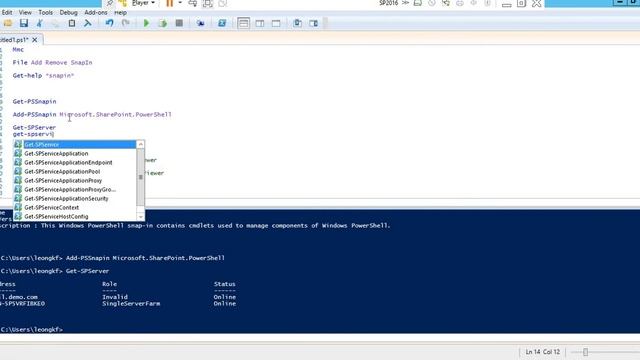Viewport: 640px width, 360px height.
Task: Place cursor on the Get-PSSnapin script line
Action: [x=34, y=102]
